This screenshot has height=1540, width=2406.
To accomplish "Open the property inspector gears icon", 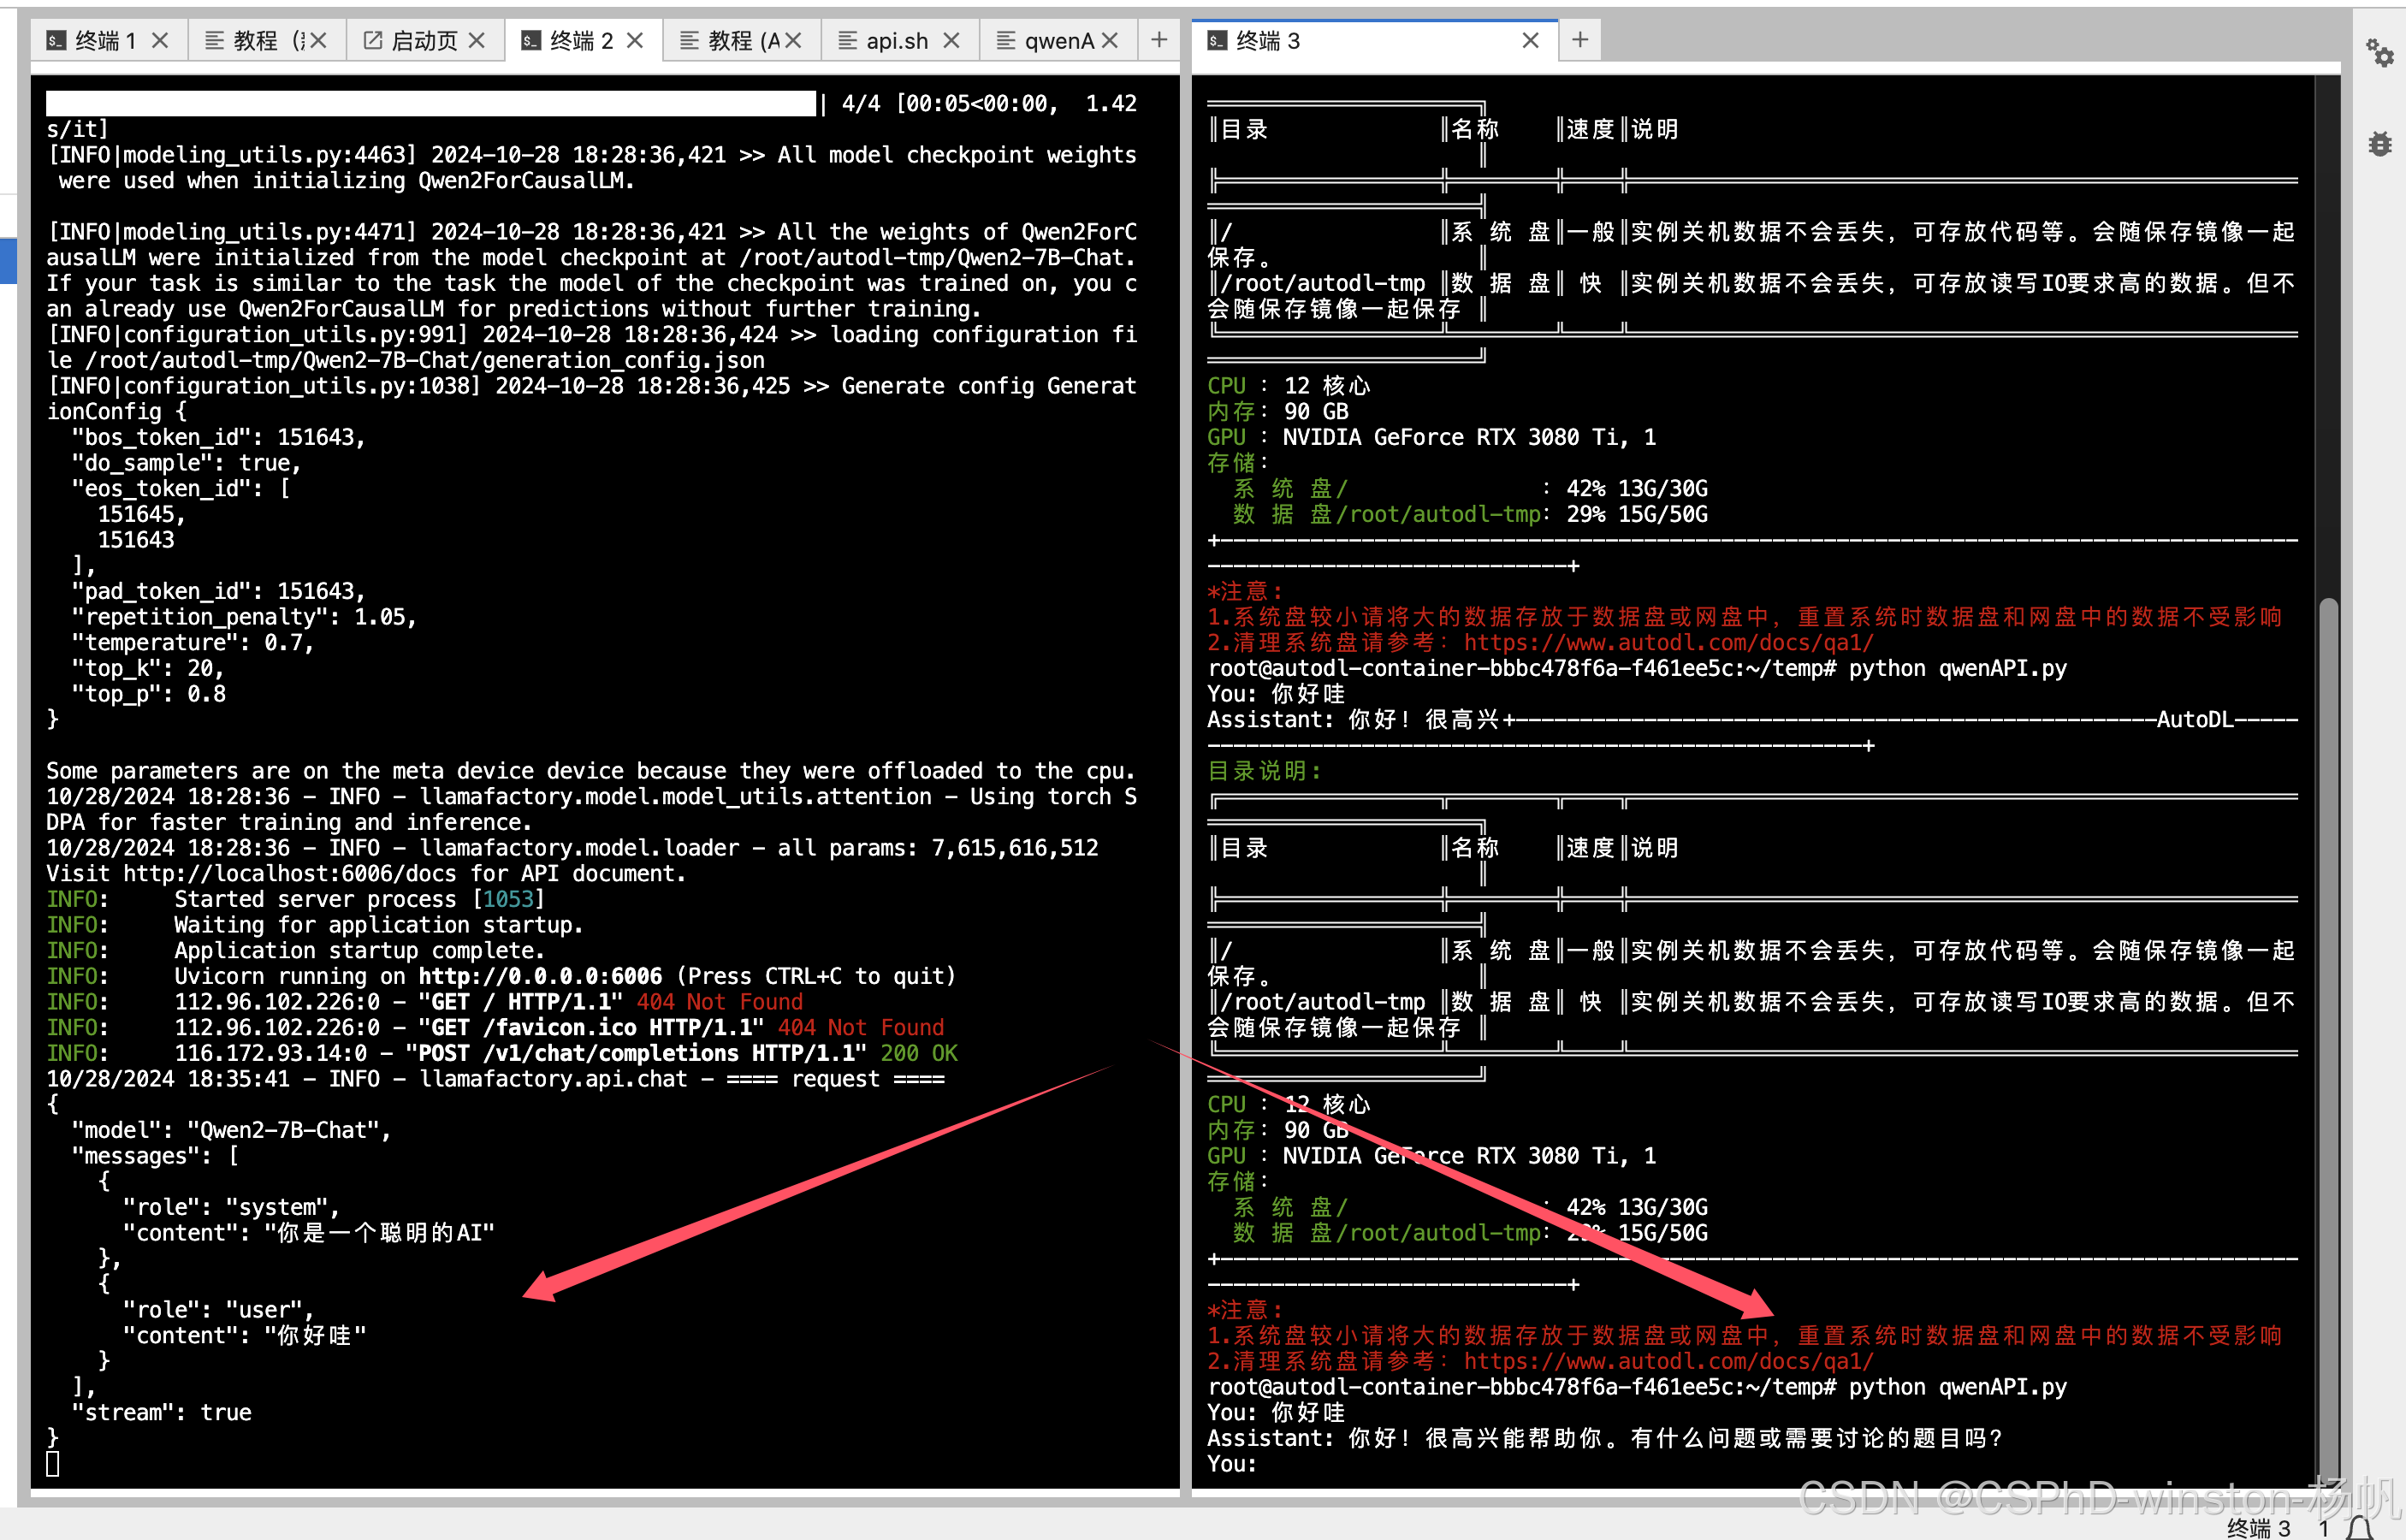I will tap(2379, 52).
